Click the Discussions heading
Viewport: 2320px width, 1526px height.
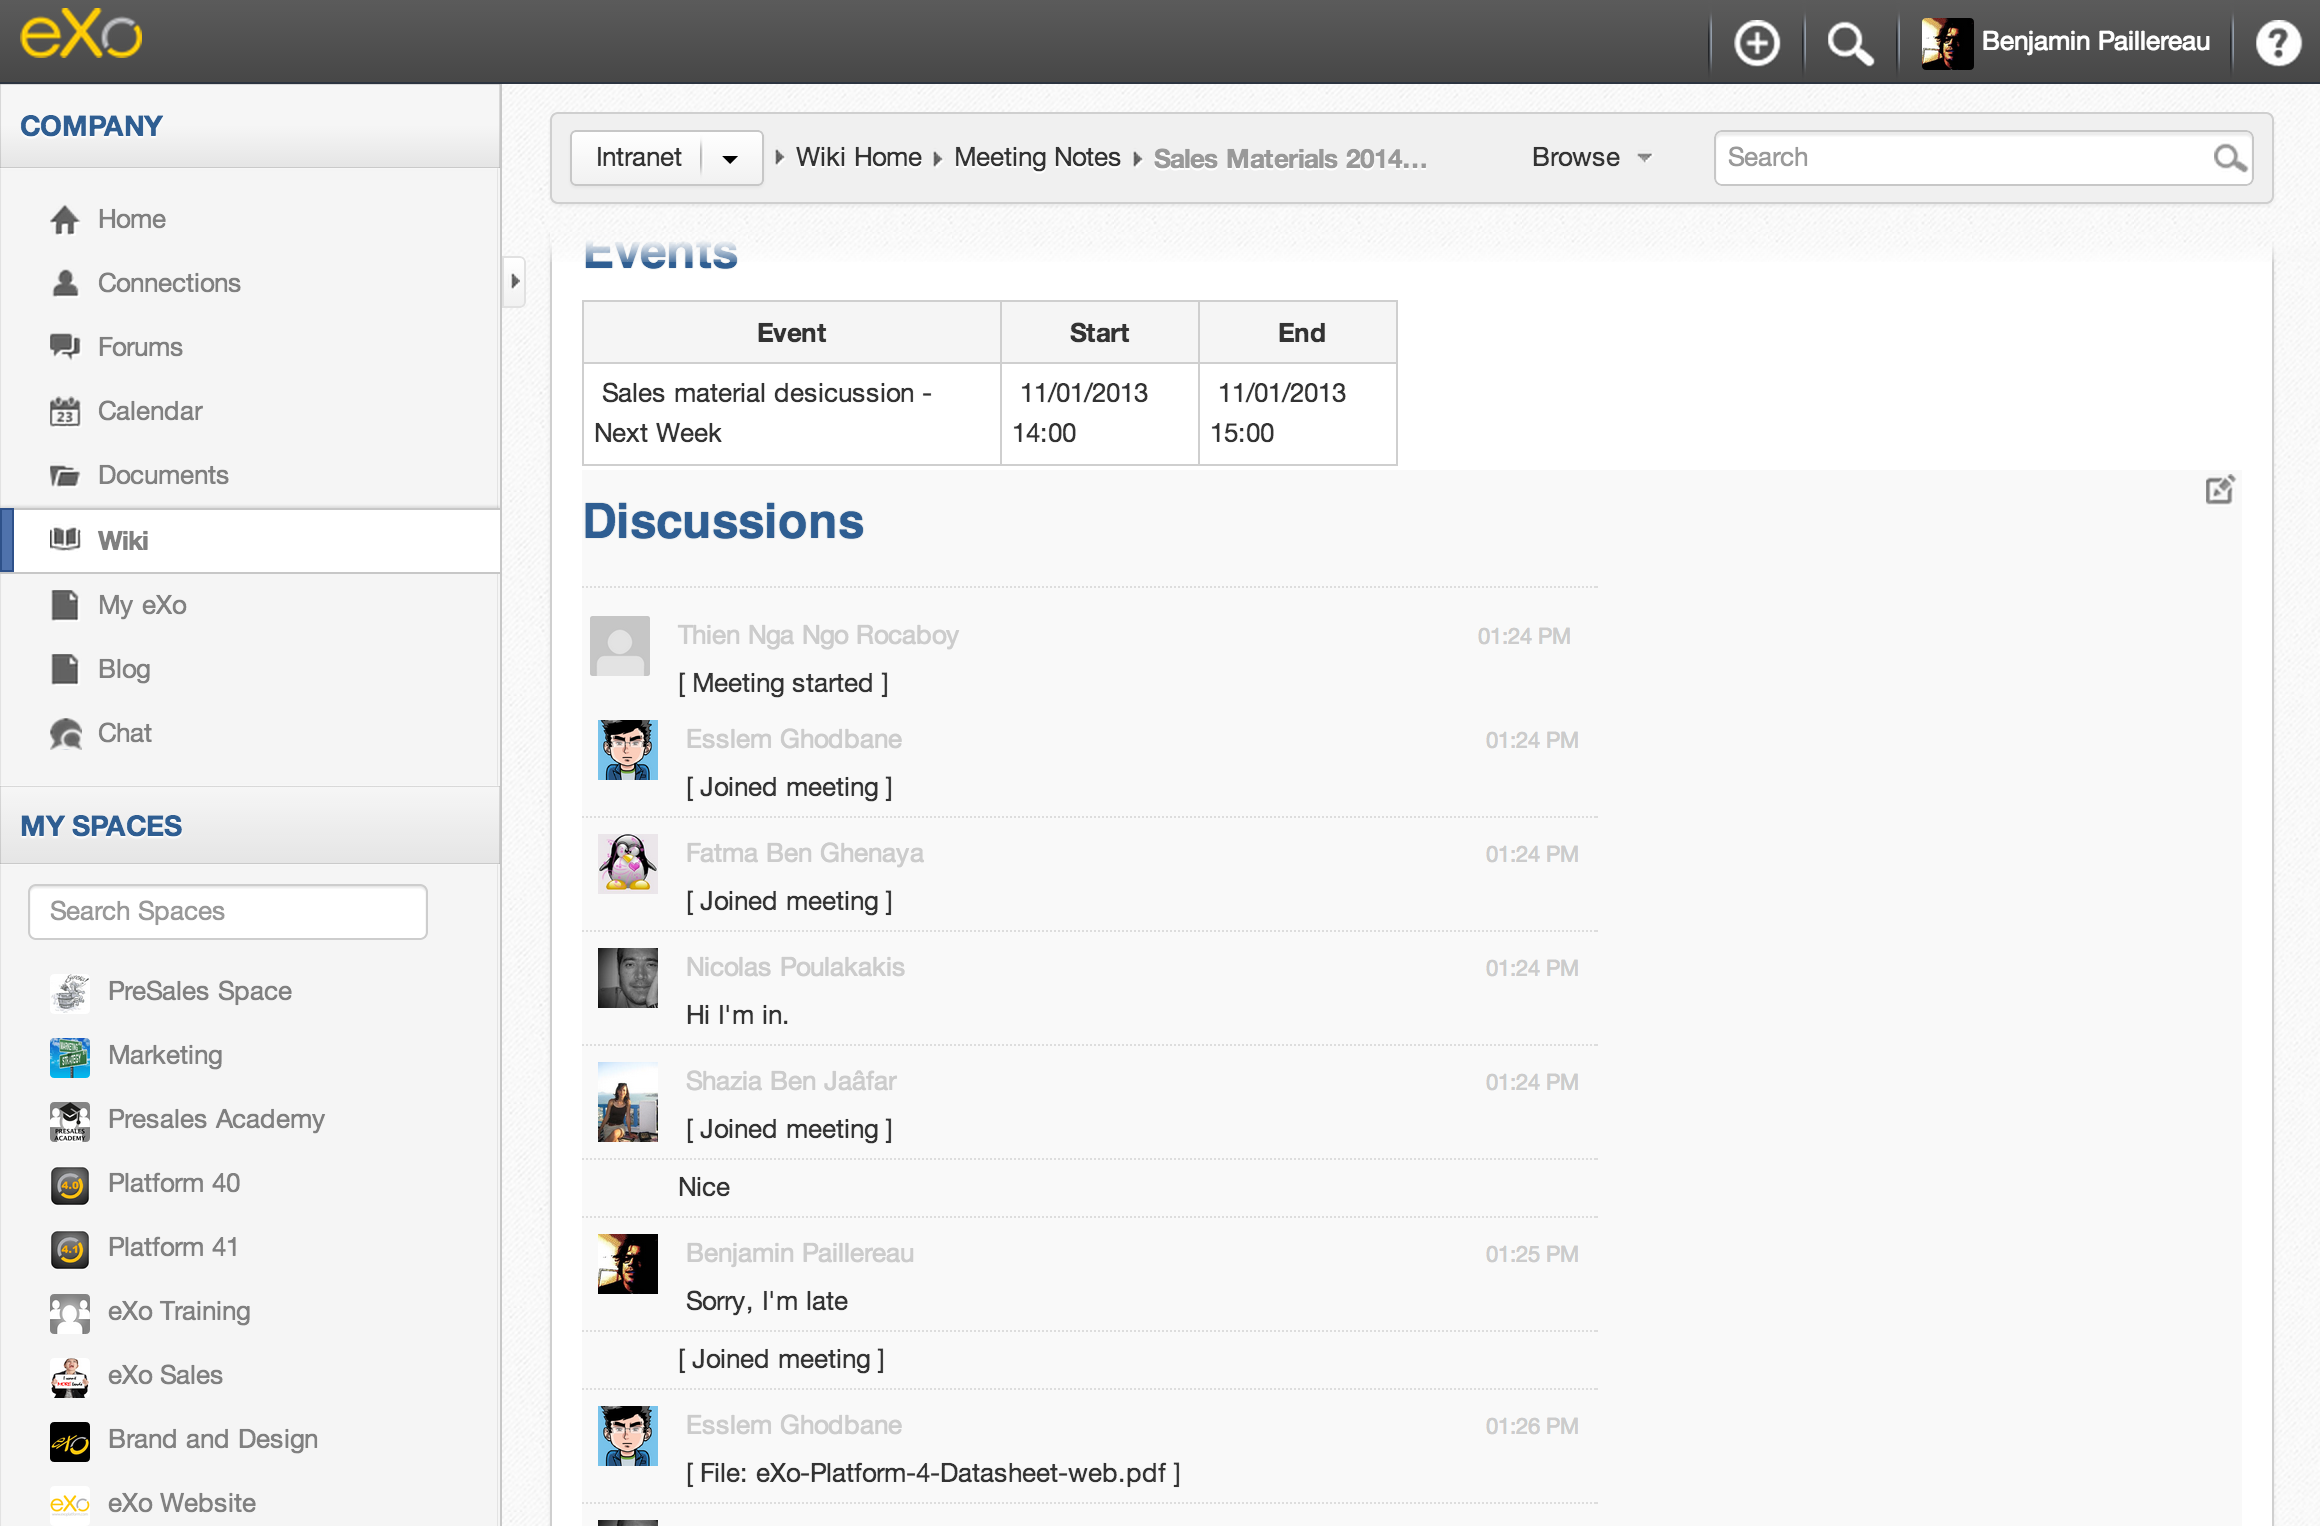[x=723, y=521]
